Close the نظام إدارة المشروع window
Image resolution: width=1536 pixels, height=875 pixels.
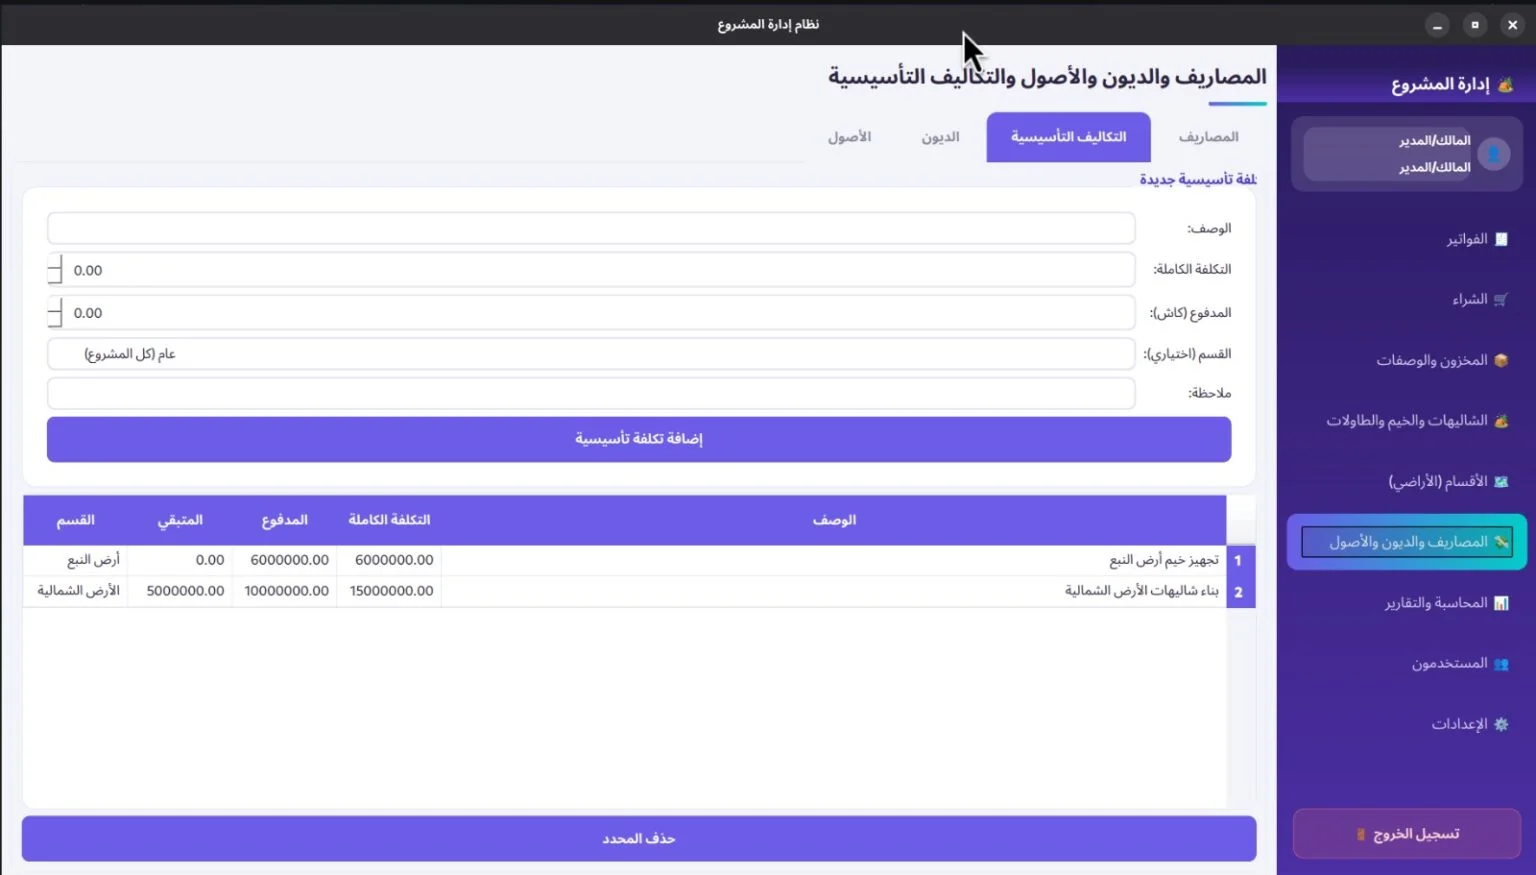(x=1512, y=25)
